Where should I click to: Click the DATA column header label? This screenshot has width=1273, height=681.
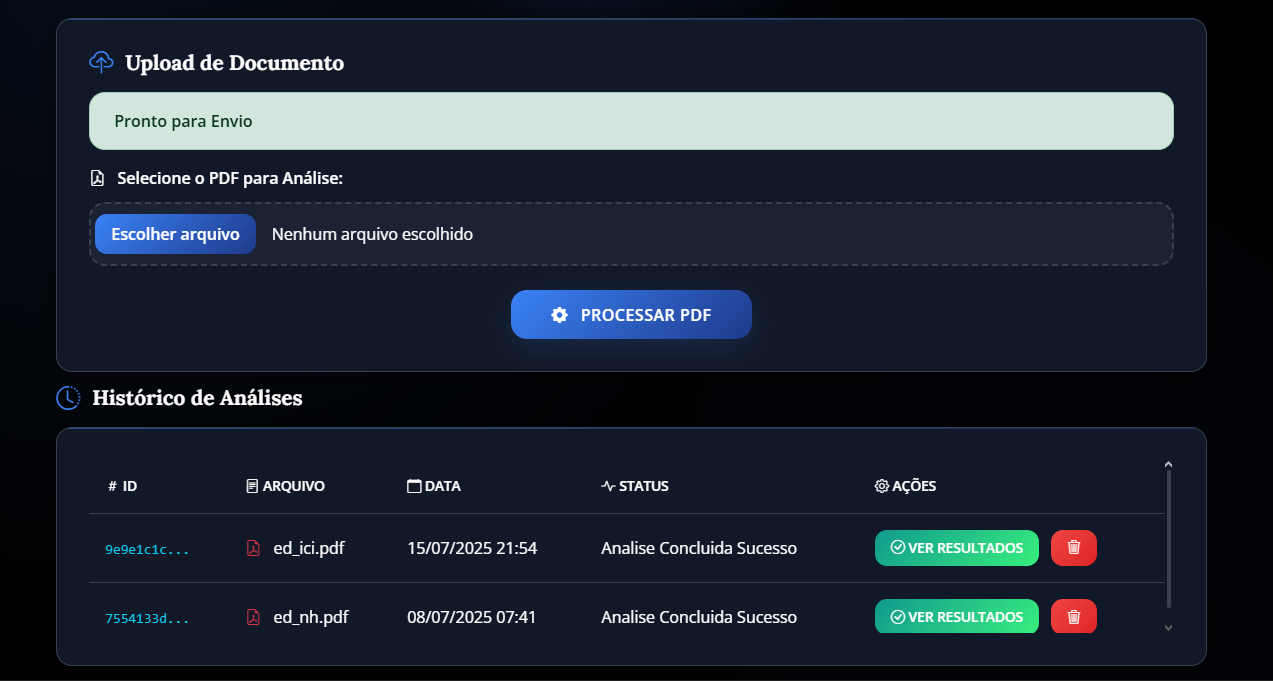coord(443,486)
